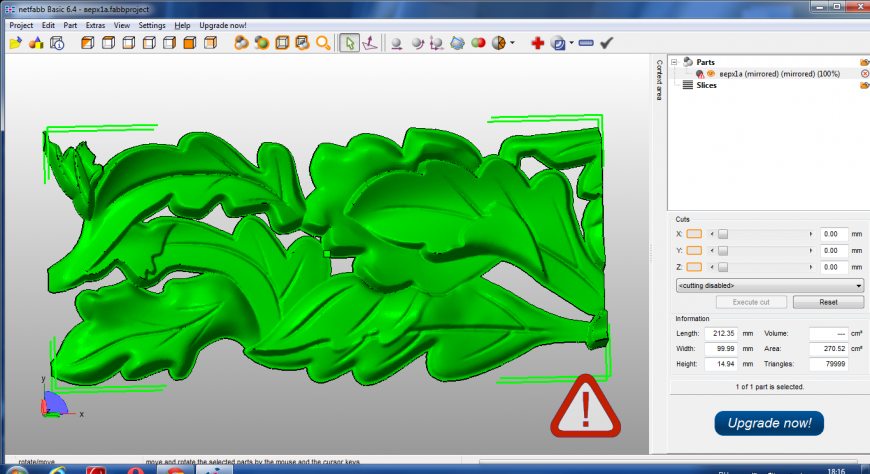Toggle the X cut plane box
Viewport: 870px width, 474px height.
[x=694, y=233]
